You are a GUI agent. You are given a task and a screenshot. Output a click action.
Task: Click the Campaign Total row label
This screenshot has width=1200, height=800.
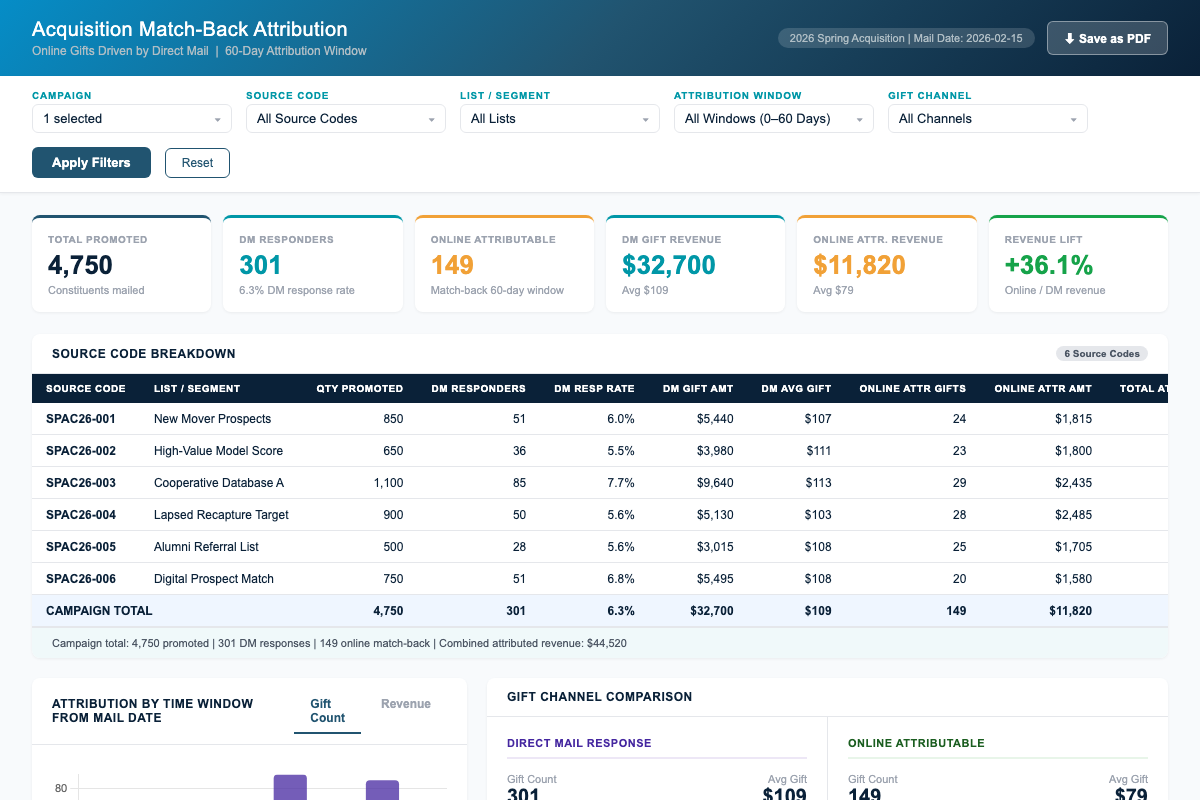tap(99, 611)
